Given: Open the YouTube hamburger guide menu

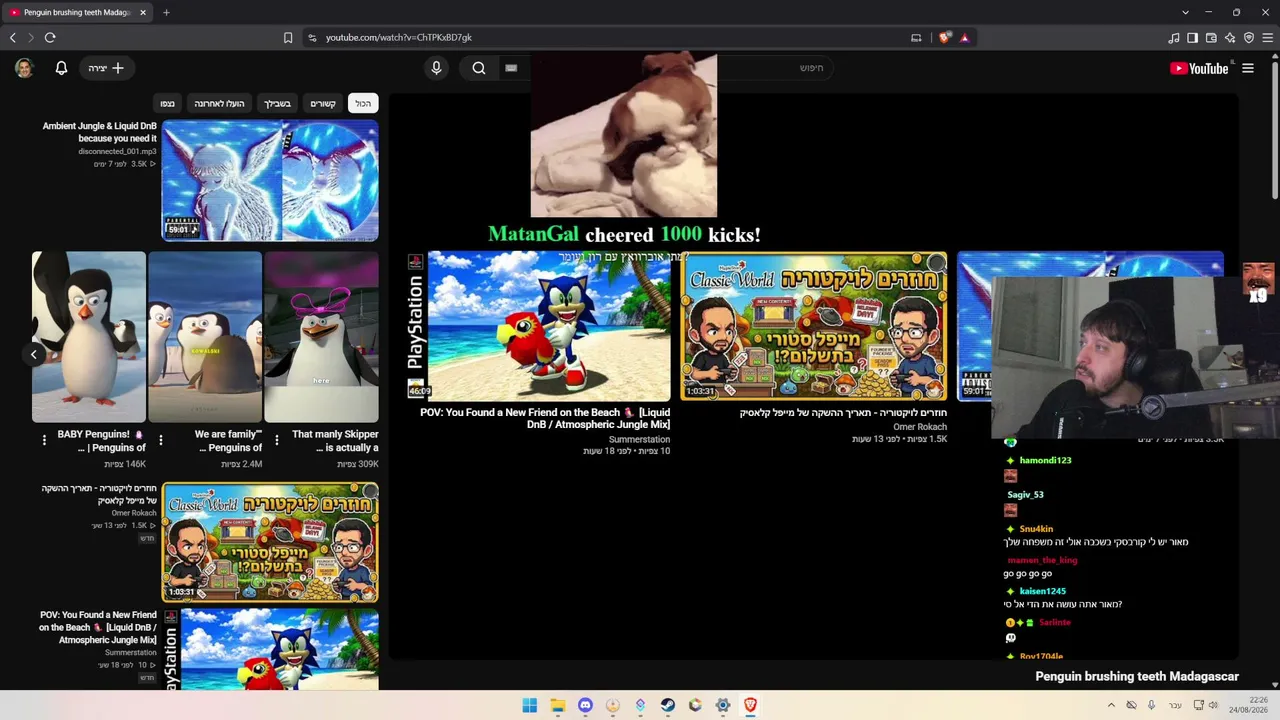Looking at the screenshot, I should click(1247, 68).
